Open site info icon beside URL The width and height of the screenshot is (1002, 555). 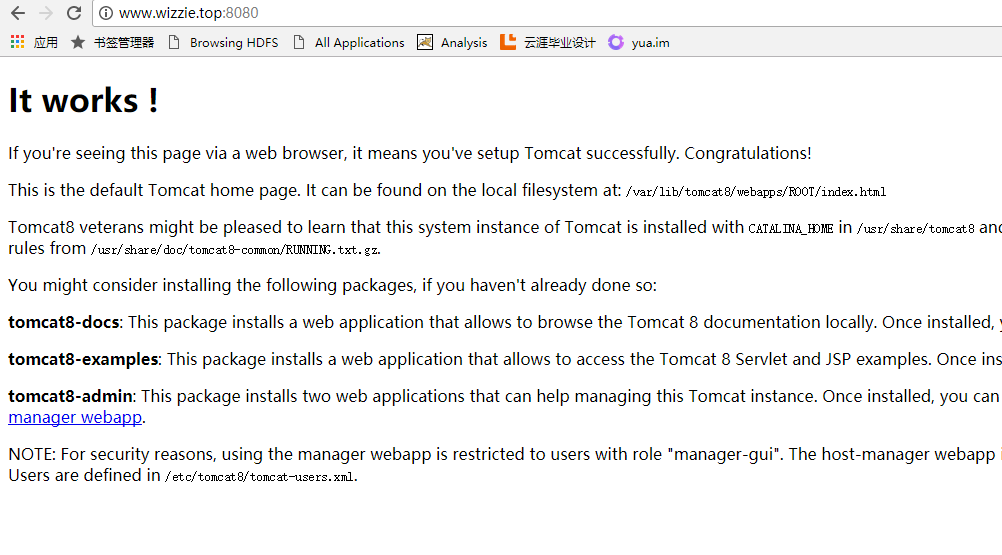(106, 13)
